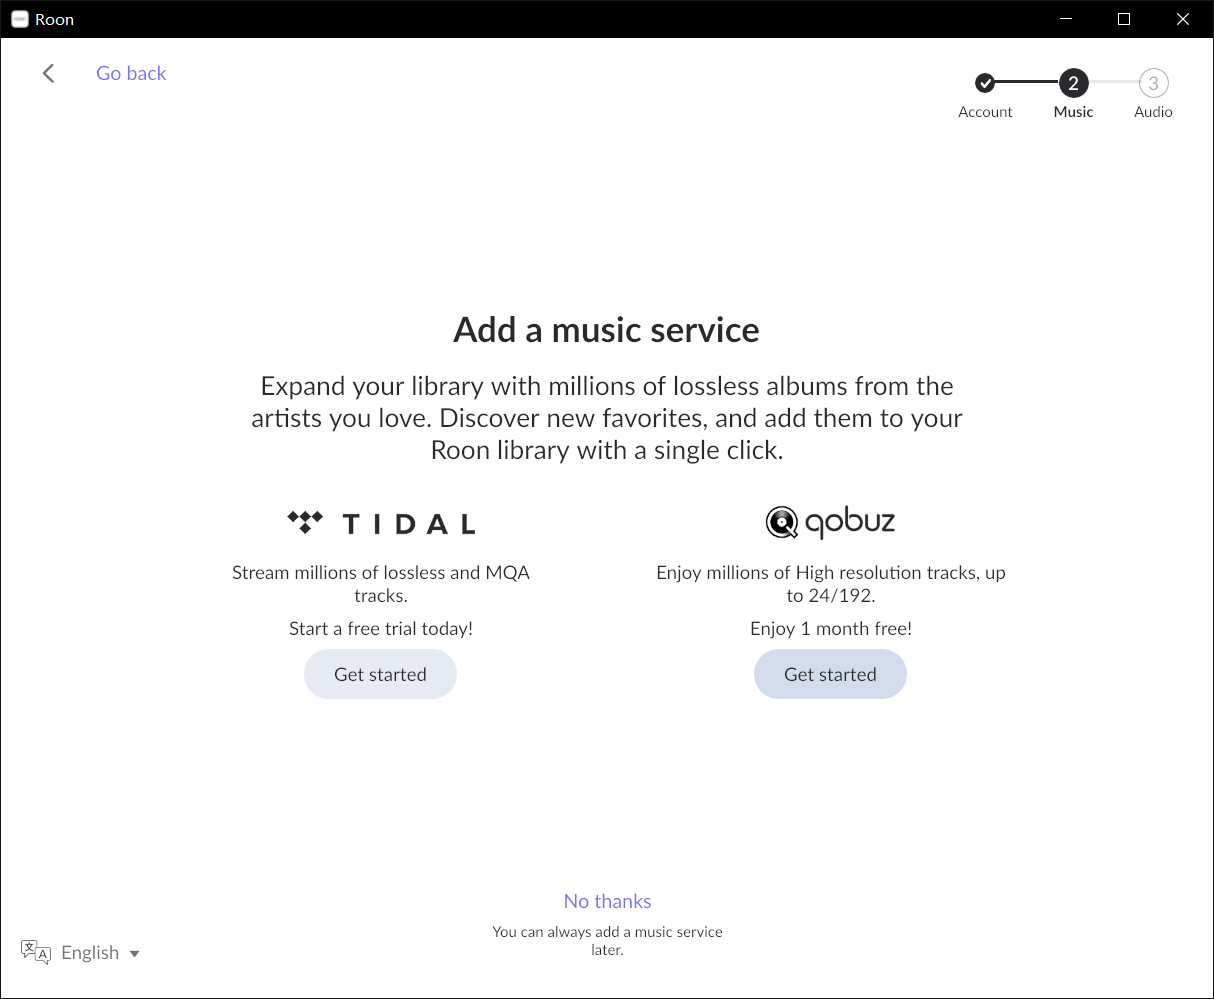Select step 3 Audio circle
The image size is (1214, 999).
coord(1153,83)
